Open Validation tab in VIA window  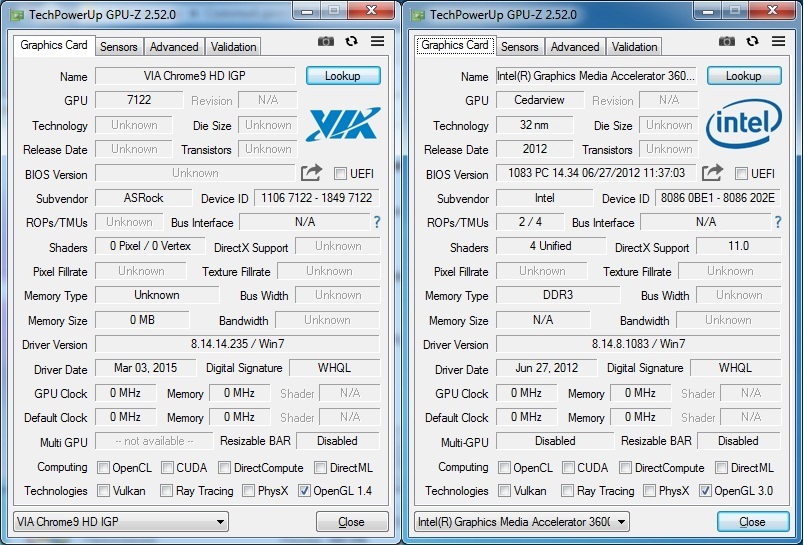click(233, 47)
